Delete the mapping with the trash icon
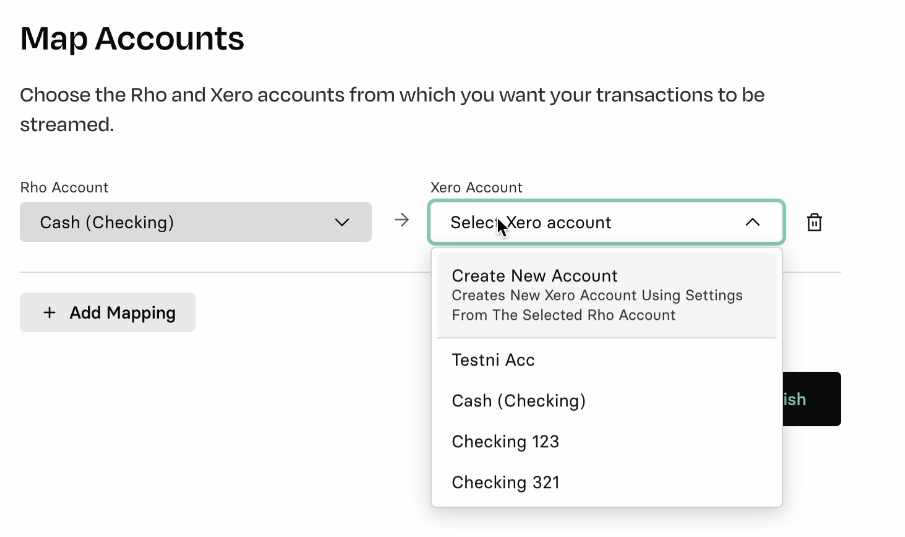 (814, 222)
